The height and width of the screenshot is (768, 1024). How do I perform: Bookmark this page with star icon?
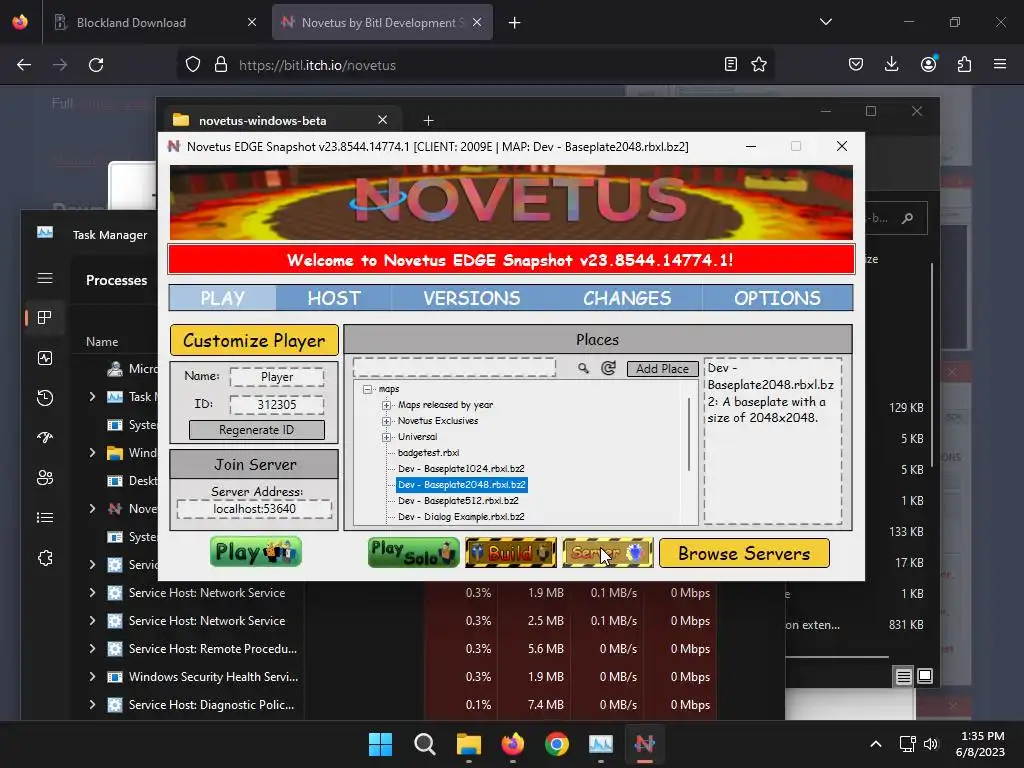pos(759,65)
